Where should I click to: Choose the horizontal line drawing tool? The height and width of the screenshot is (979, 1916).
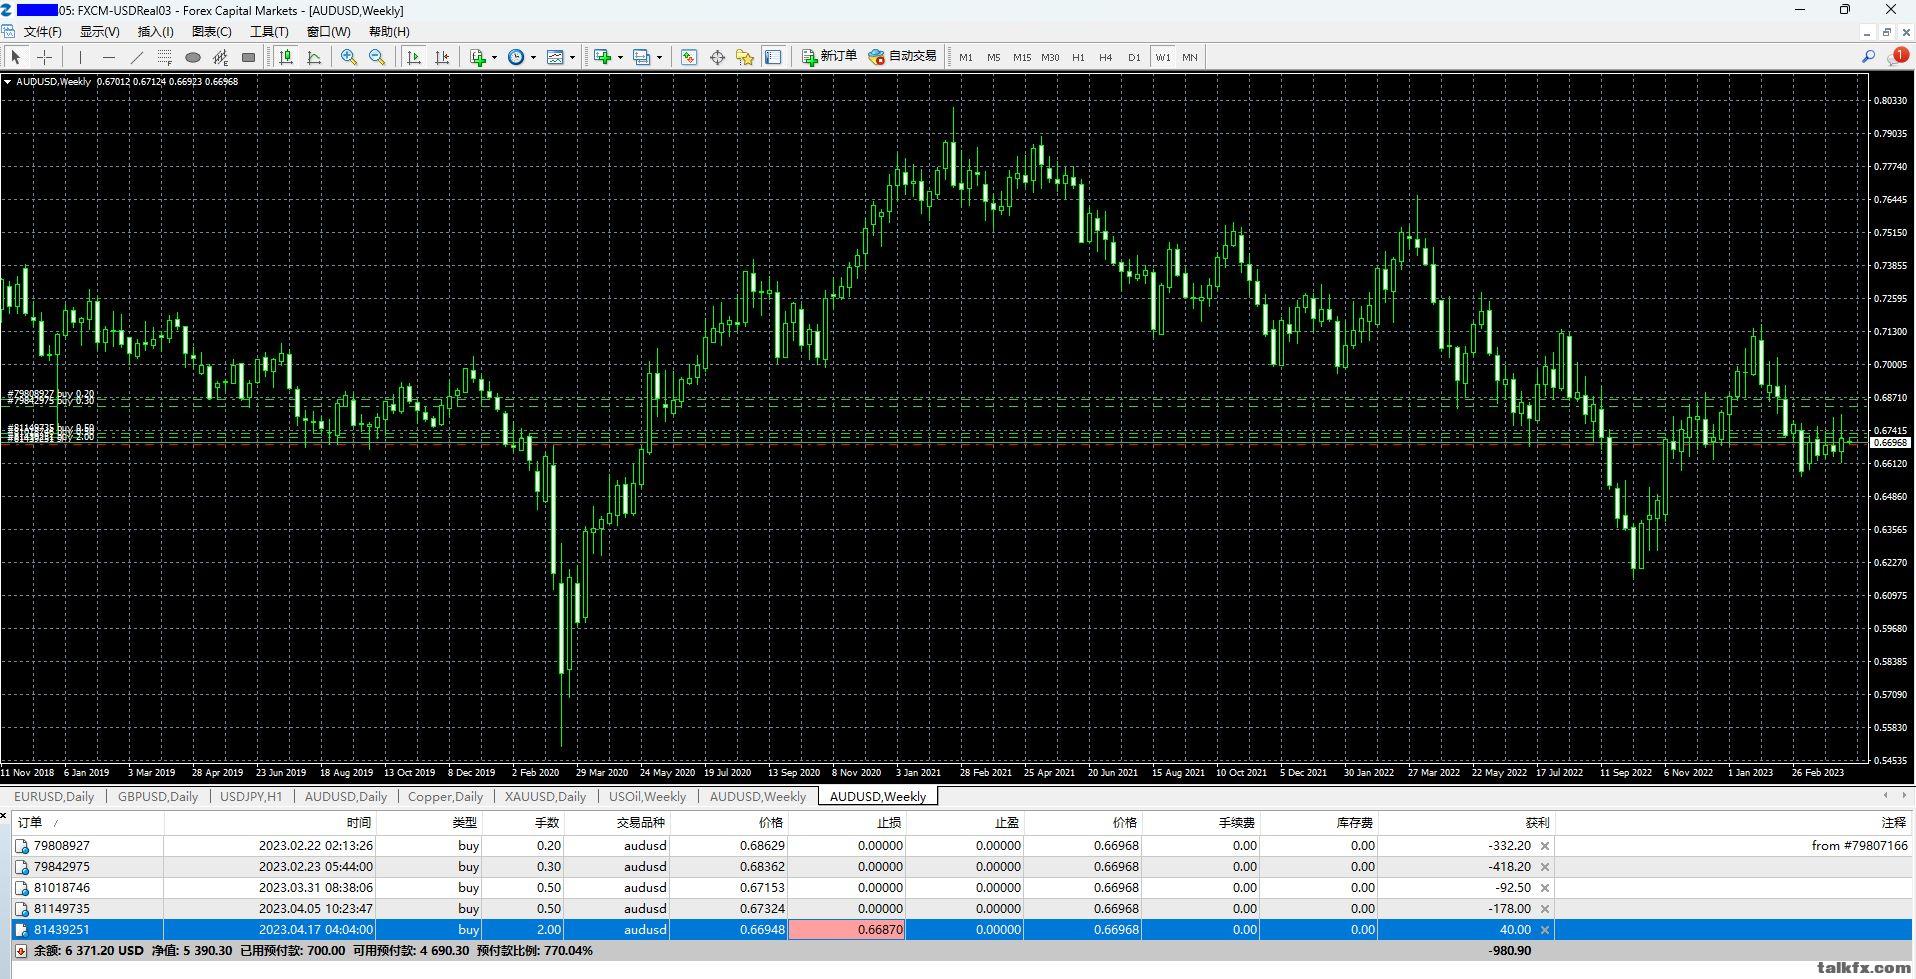point(109,57)
